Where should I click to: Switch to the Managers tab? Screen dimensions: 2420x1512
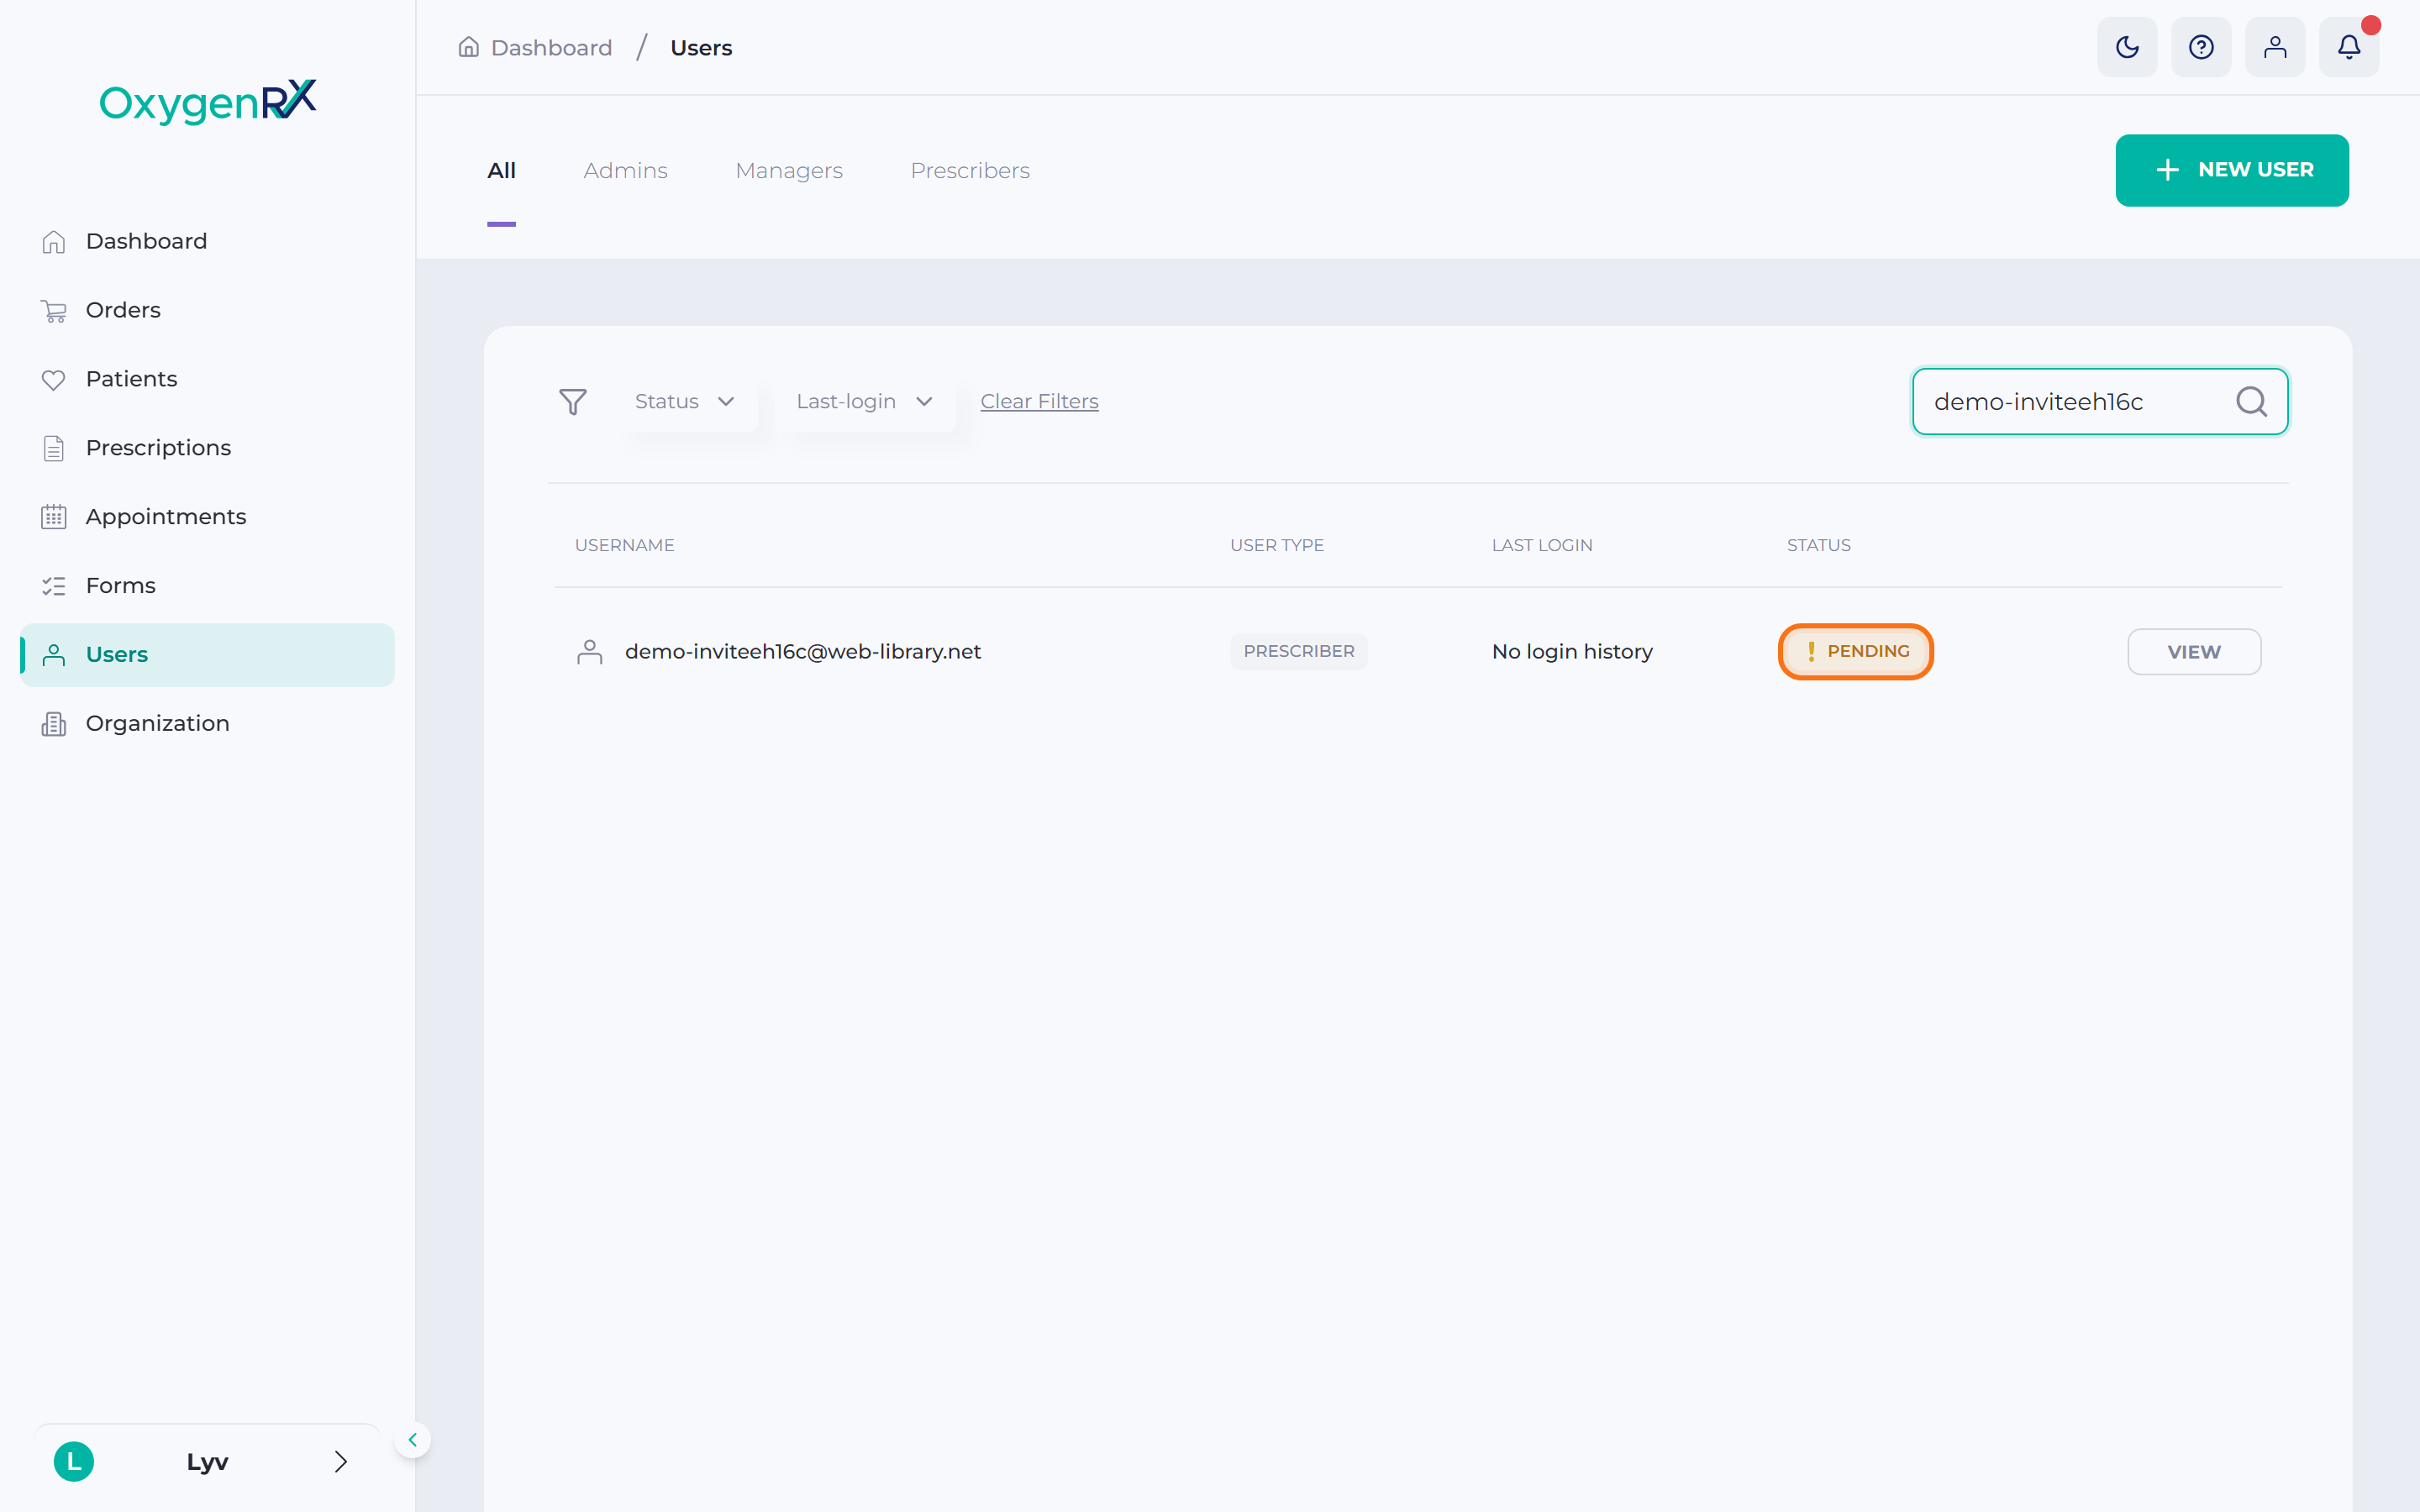coord(789,171)
